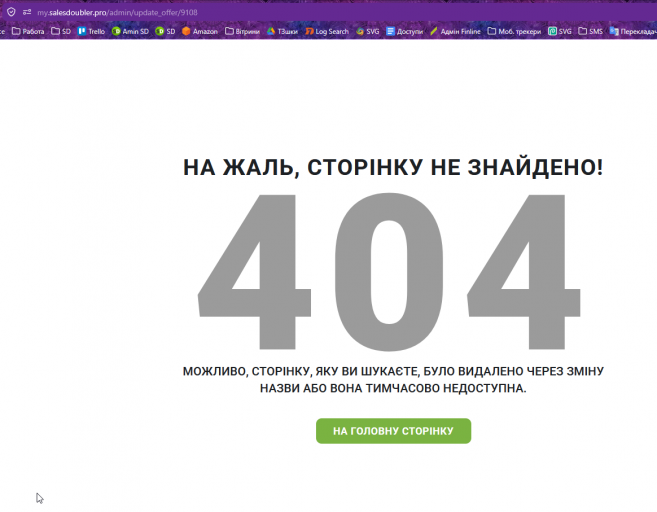Open the Перекладач translator bookmark

[x=633, y=31]
